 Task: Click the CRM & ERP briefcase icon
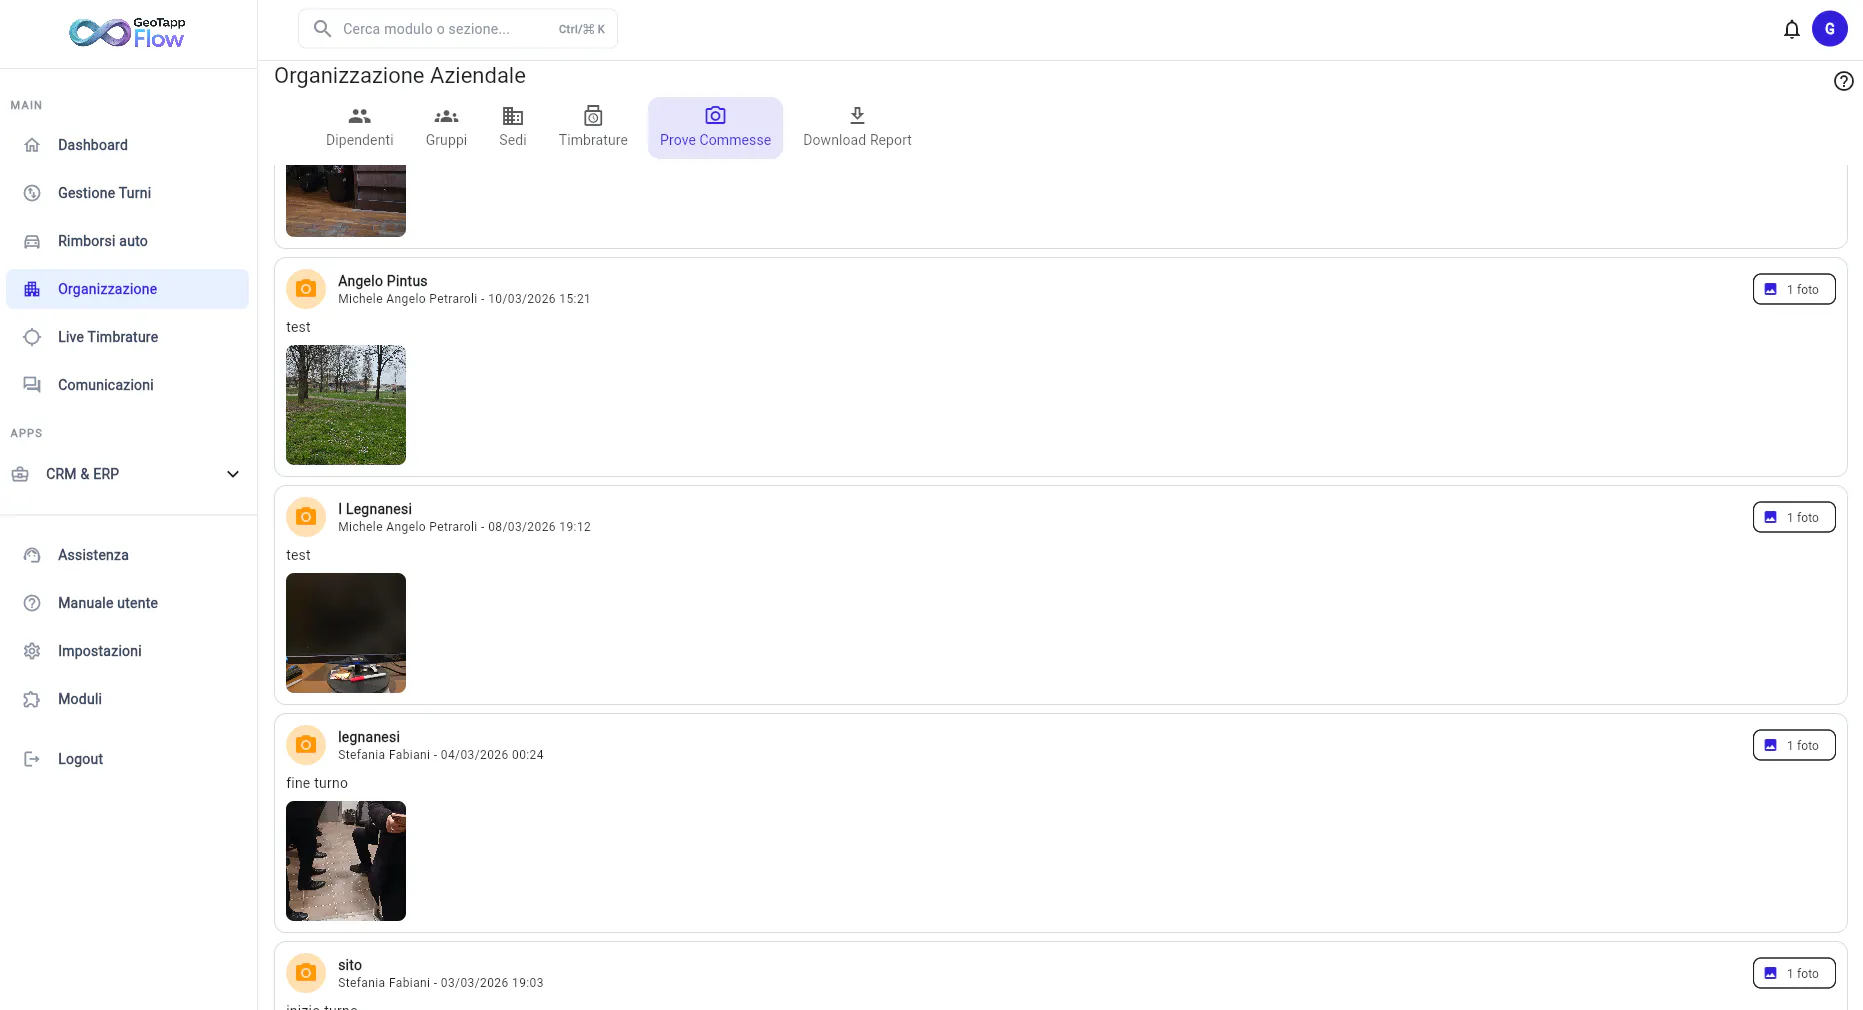20,474
